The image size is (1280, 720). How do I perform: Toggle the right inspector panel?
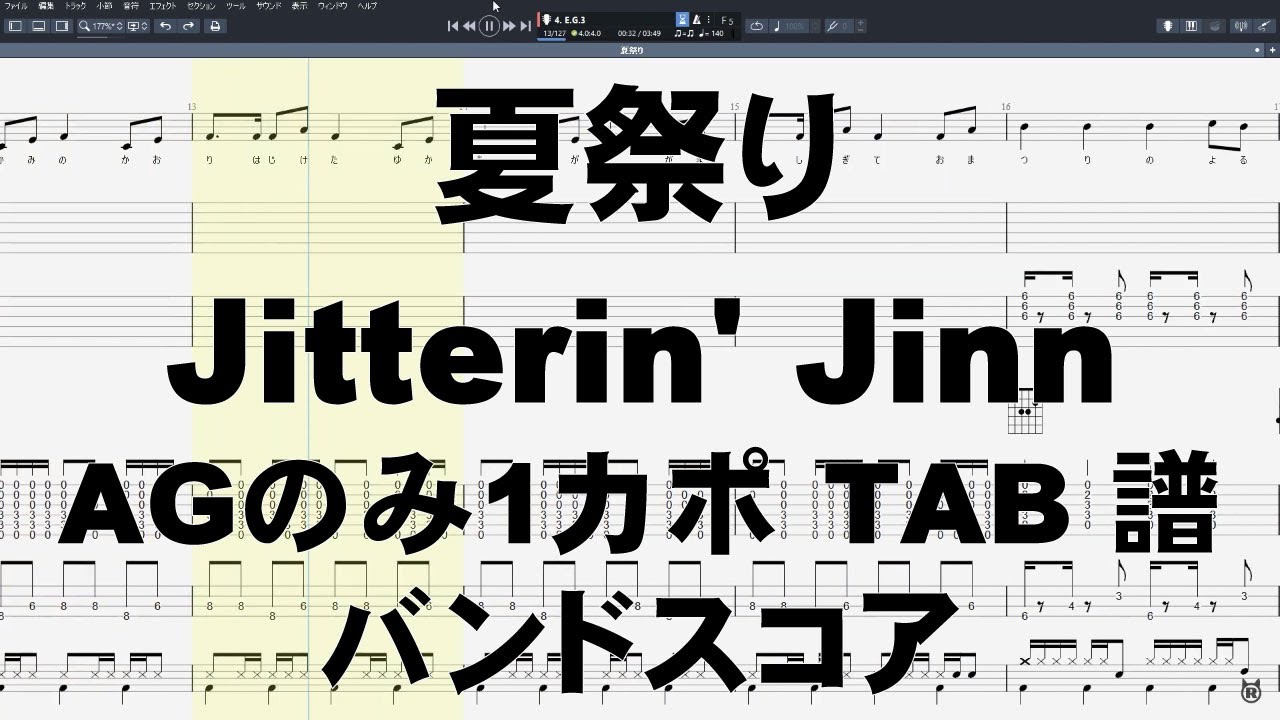click(62, 26)
